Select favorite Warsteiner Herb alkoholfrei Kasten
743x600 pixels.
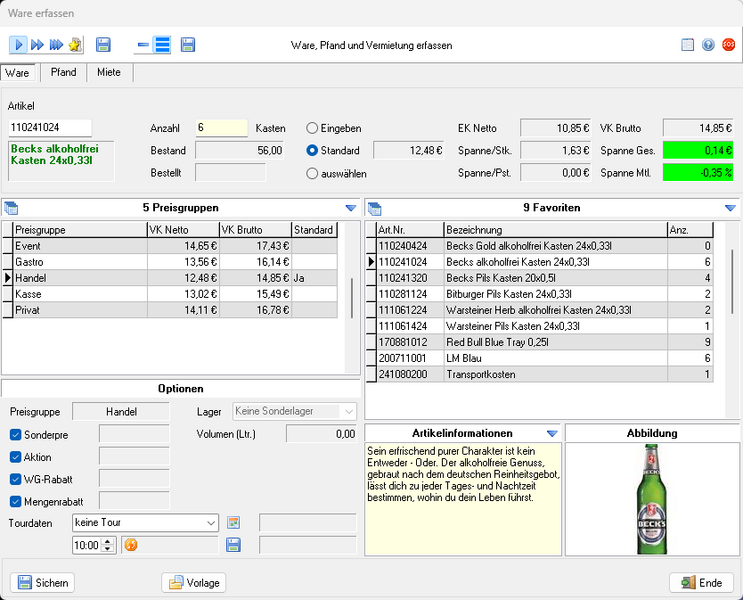[x=540, y=310]
